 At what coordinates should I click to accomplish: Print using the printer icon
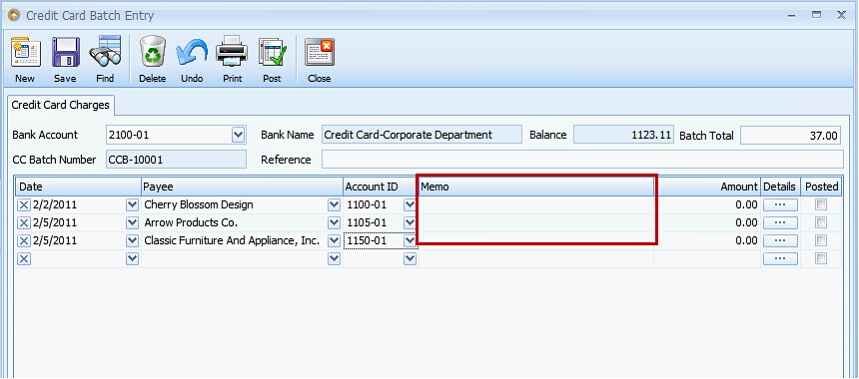(232, 60)
